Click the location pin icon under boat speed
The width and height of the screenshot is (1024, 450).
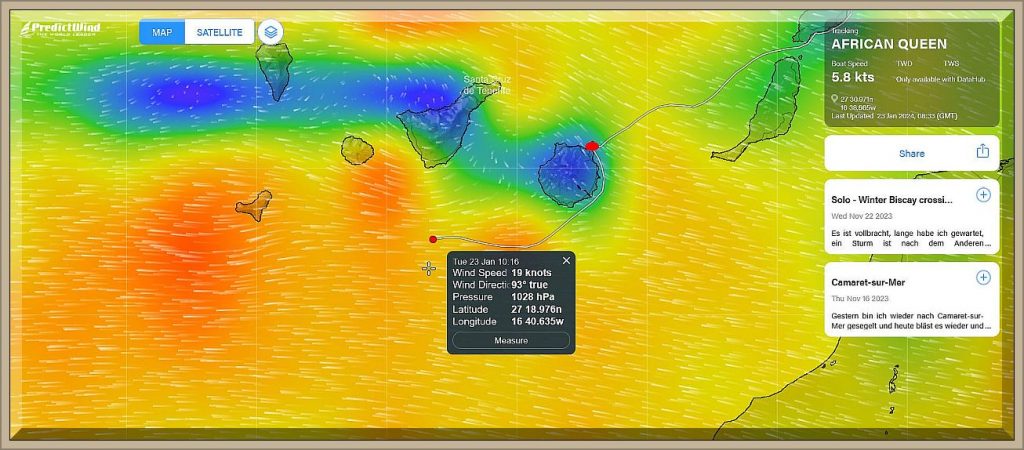pos(835,99)
